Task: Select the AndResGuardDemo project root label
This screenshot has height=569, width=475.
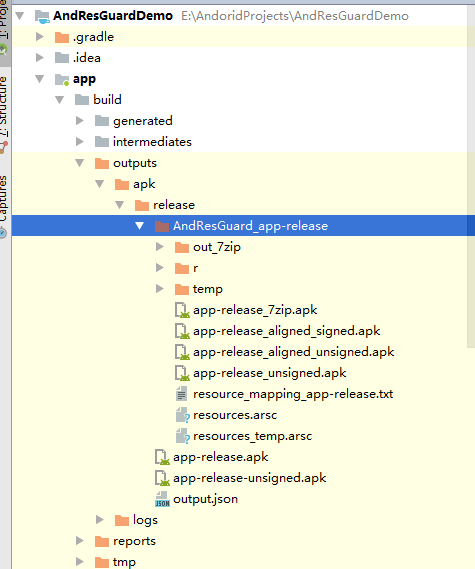Action: click(x=113, y=16)
